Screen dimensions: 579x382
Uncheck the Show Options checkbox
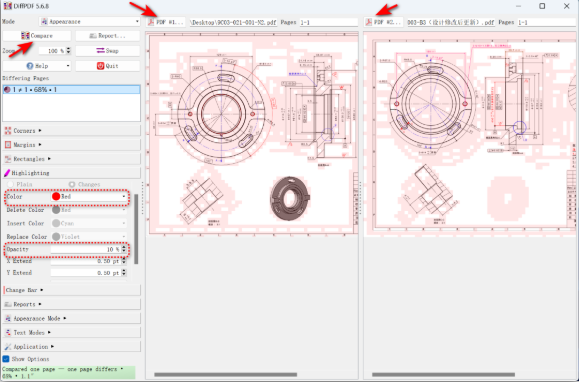6,359
